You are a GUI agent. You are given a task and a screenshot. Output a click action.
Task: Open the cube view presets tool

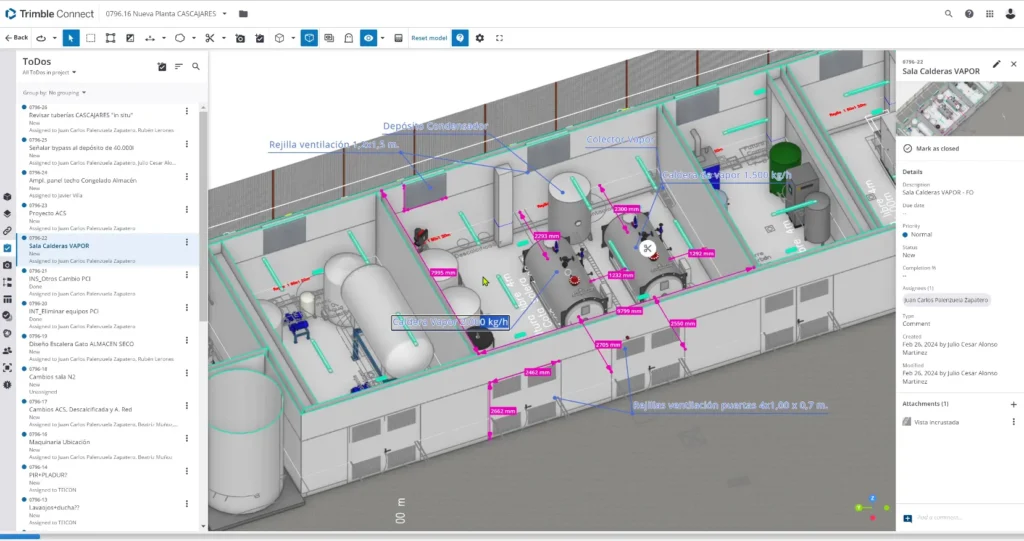coord(280,38)
